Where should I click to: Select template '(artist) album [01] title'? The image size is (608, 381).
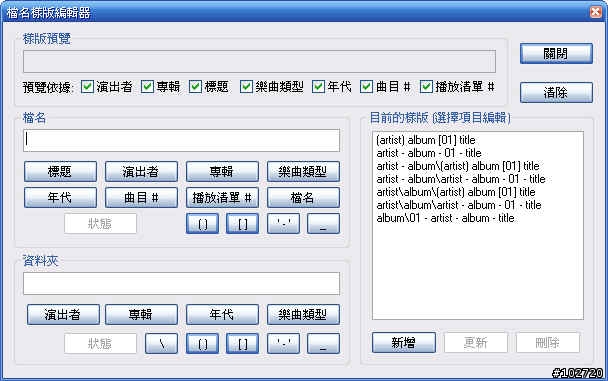coord(426,140)
